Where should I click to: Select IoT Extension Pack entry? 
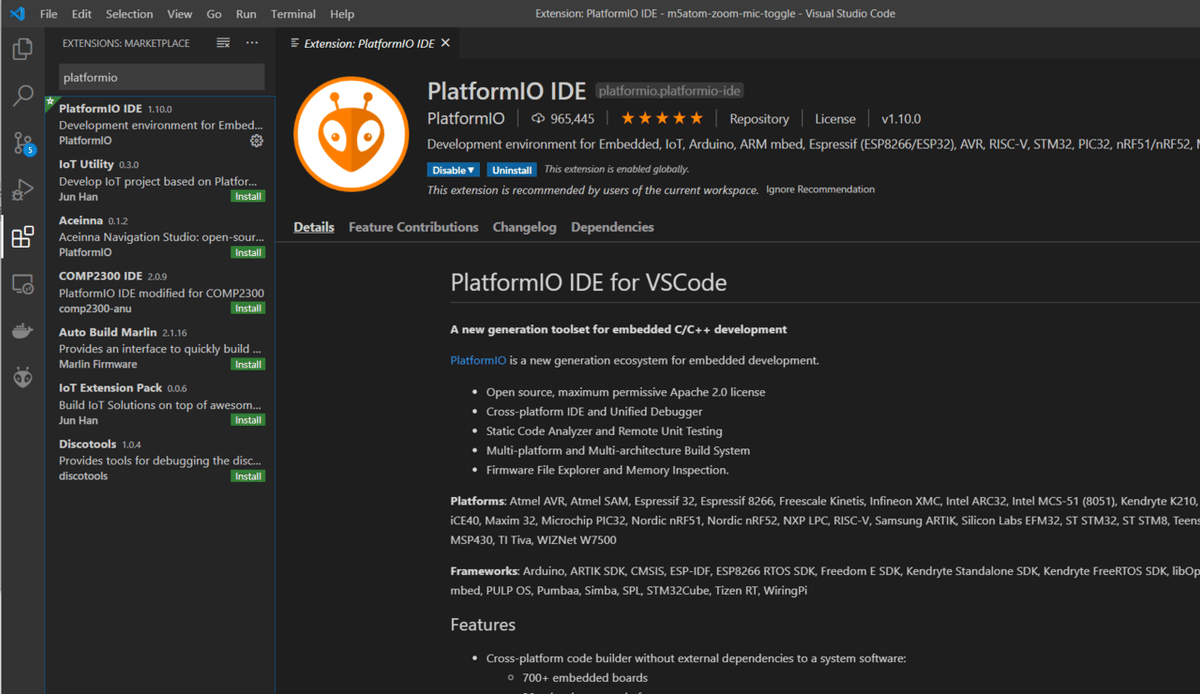click(160, 404)
